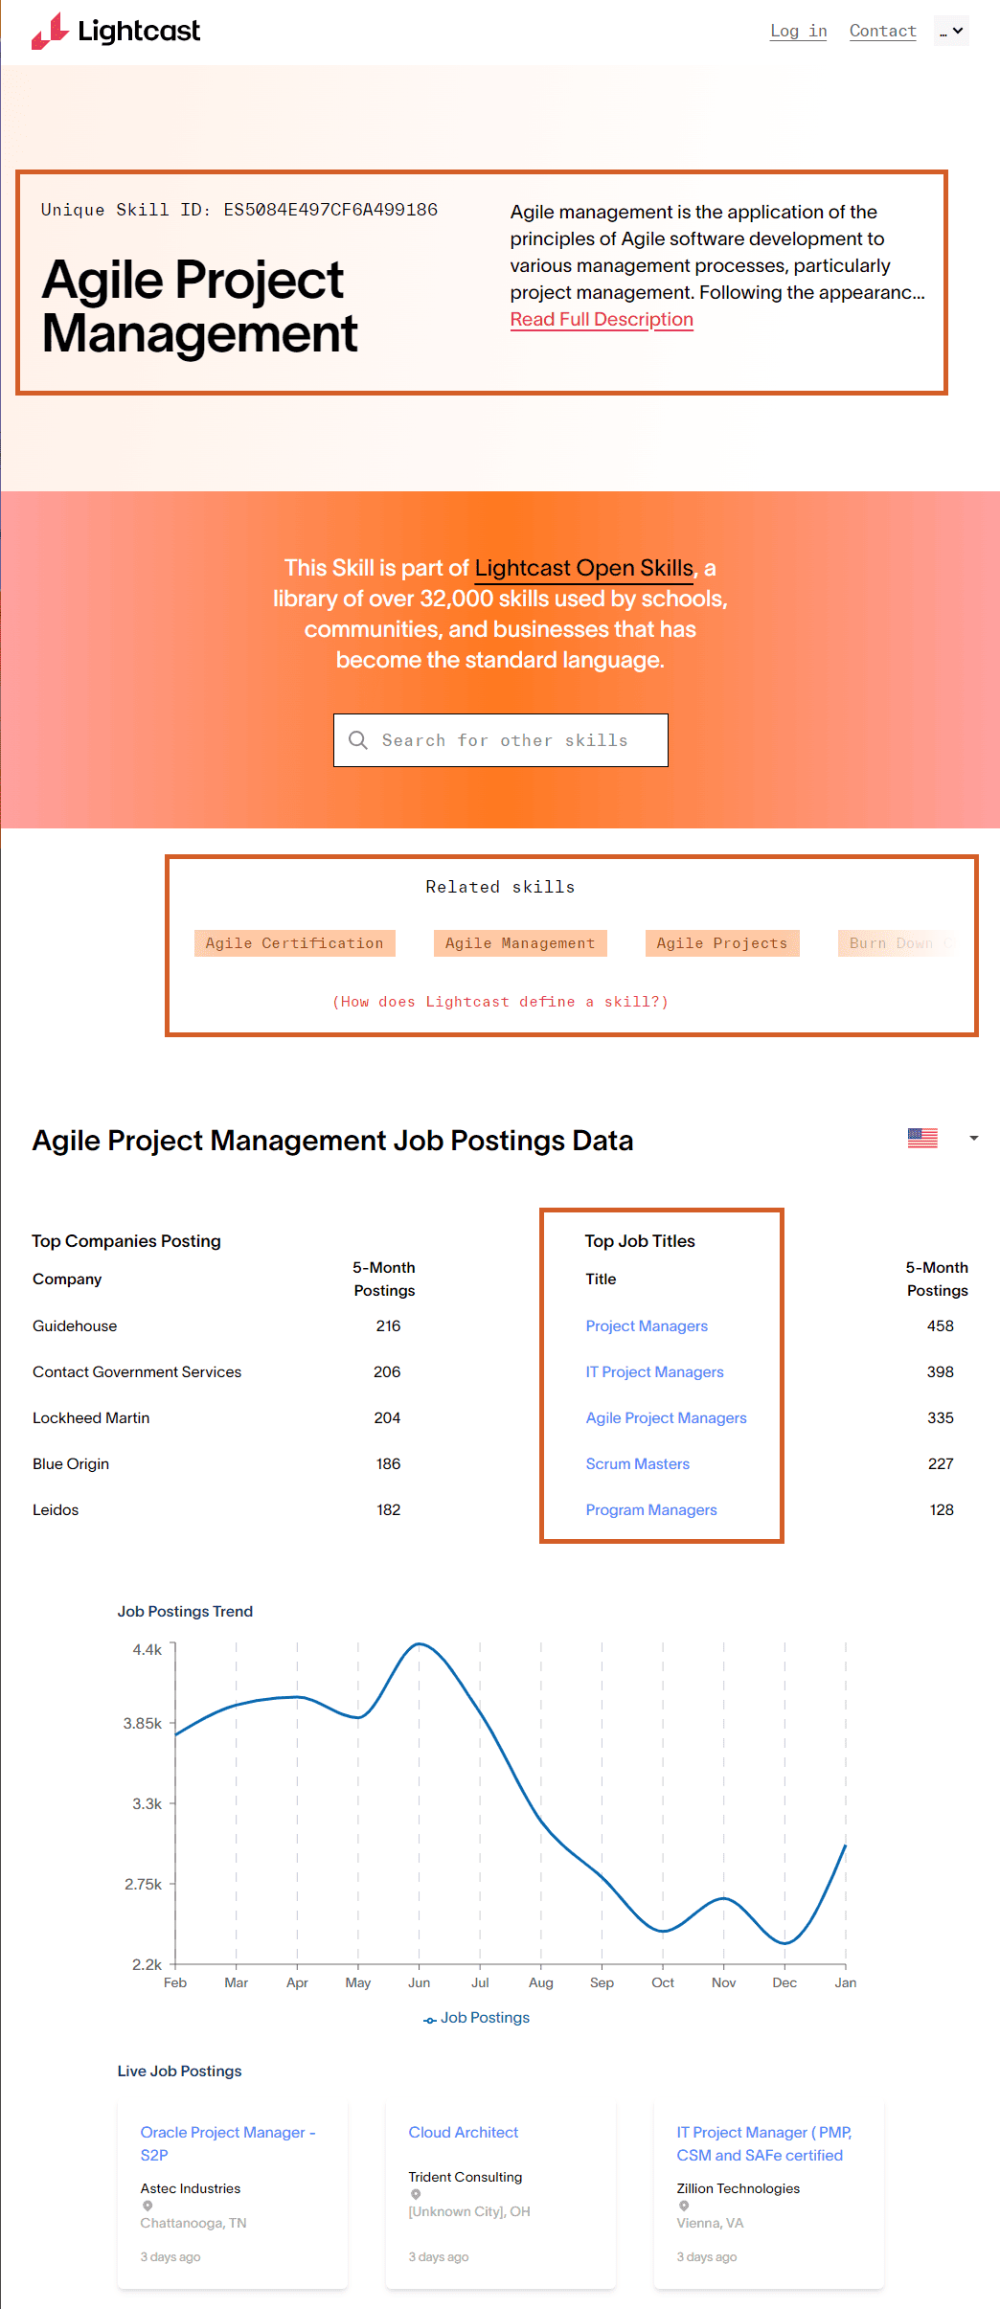
Task: Click the Astec Industries company text
Action: pos(190,2188)
